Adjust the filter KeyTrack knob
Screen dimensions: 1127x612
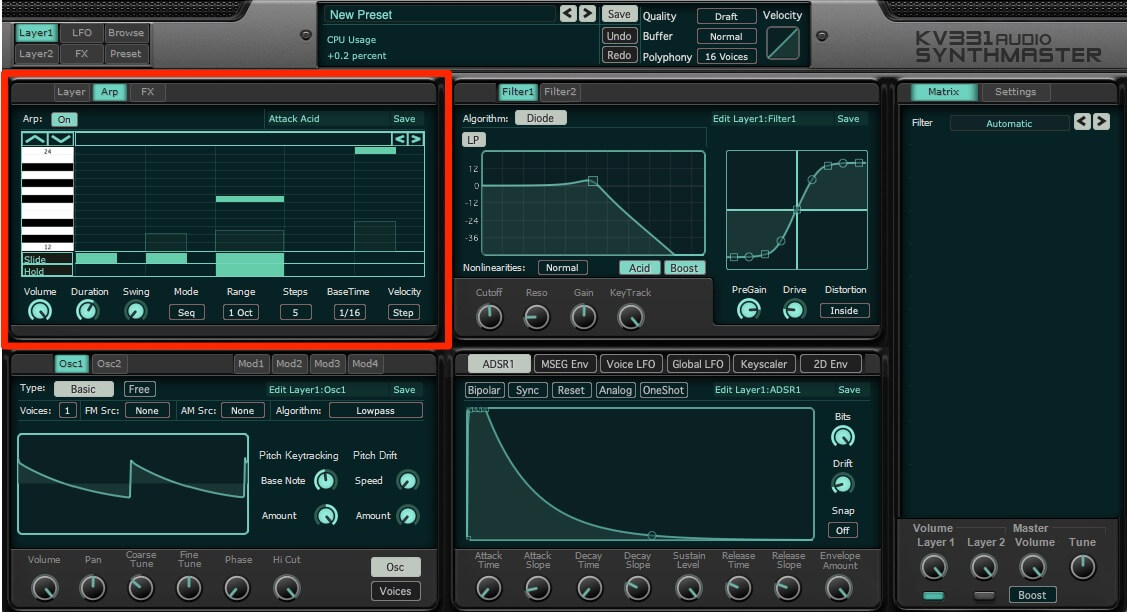630,316
